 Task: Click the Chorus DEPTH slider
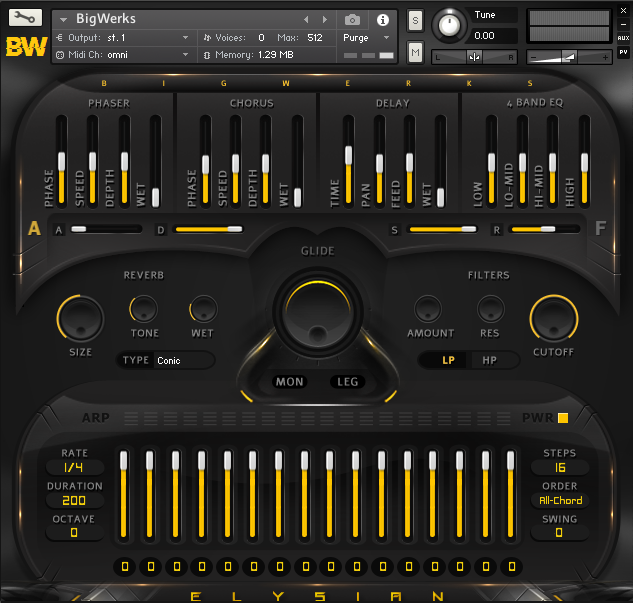(265, 161)
